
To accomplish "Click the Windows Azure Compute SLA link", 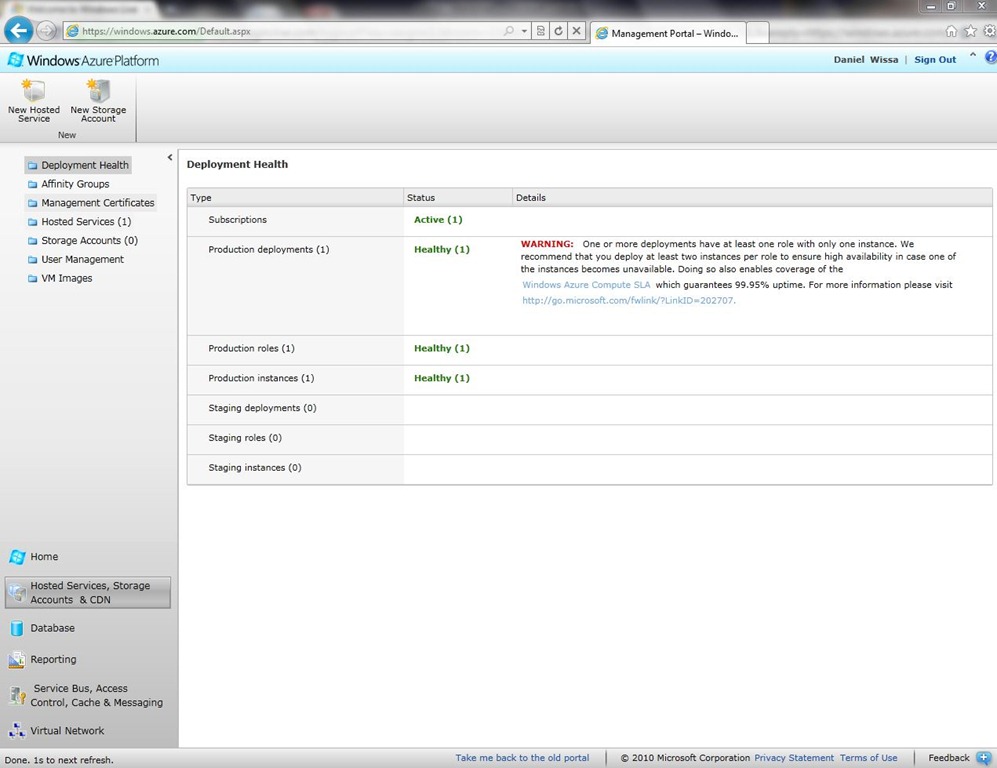I will (x=586, y=285).
